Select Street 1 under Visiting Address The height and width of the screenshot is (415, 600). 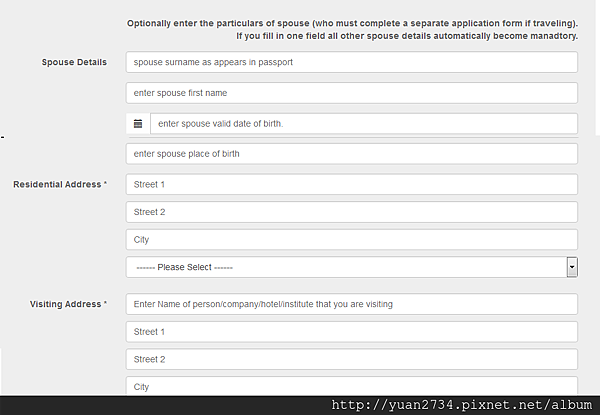tap(352, 332)
